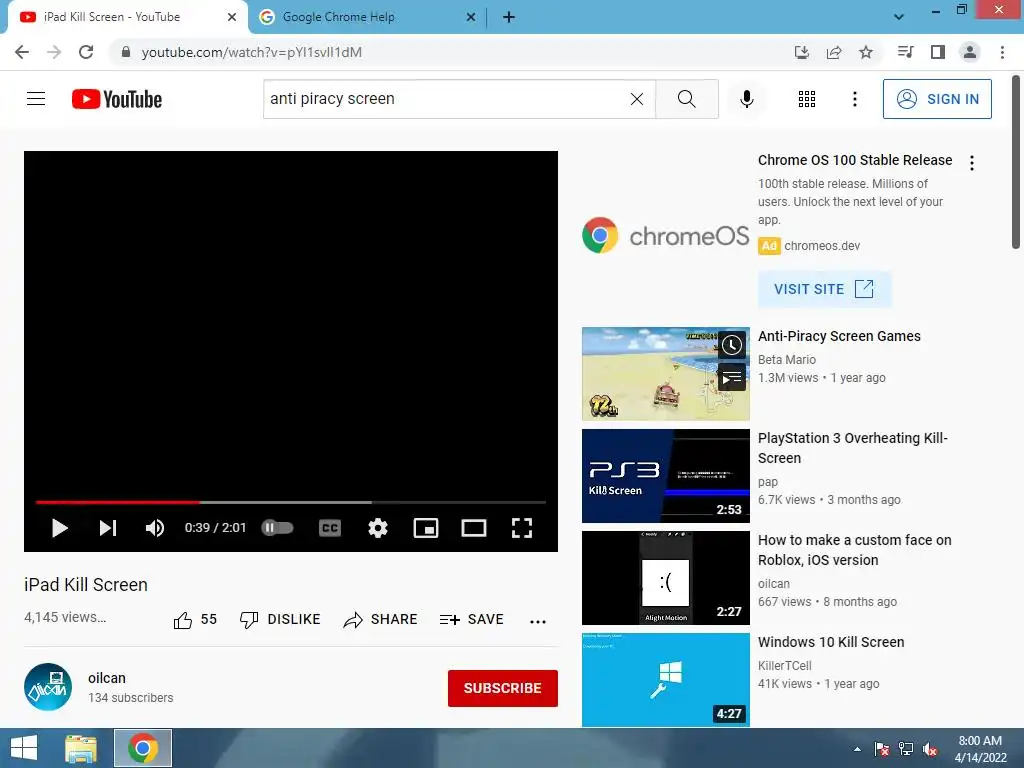Switch to theater mode

(x=473, y=528)
